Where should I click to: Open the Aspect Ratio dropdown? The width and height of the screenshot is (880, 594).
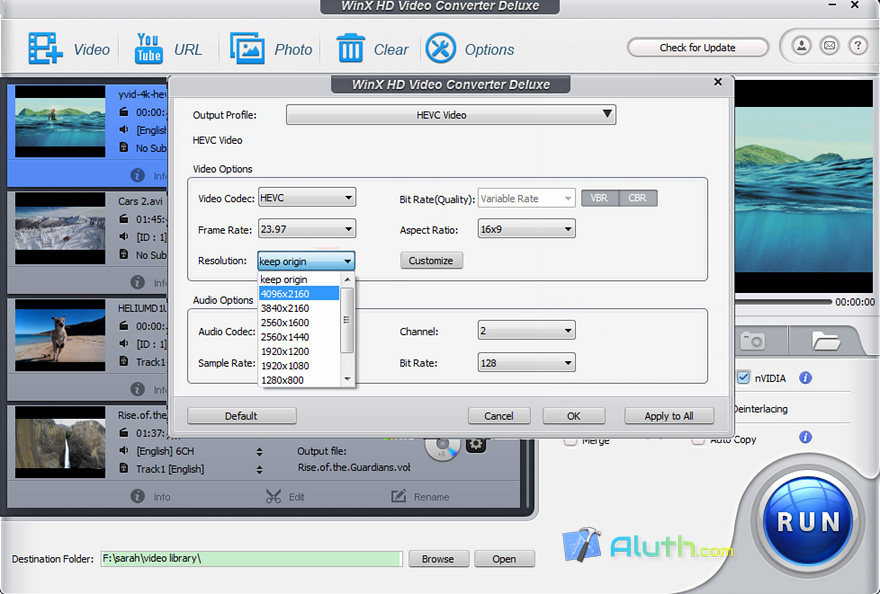[526, 229]
